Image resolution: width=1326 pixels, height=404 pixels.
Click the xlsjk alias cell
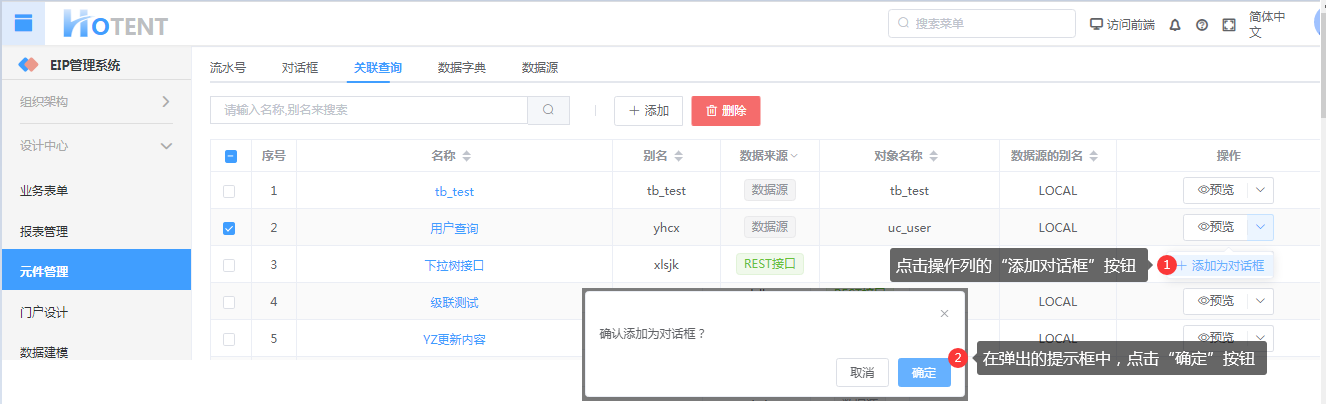pyautogui.click(x=666, y=265)
